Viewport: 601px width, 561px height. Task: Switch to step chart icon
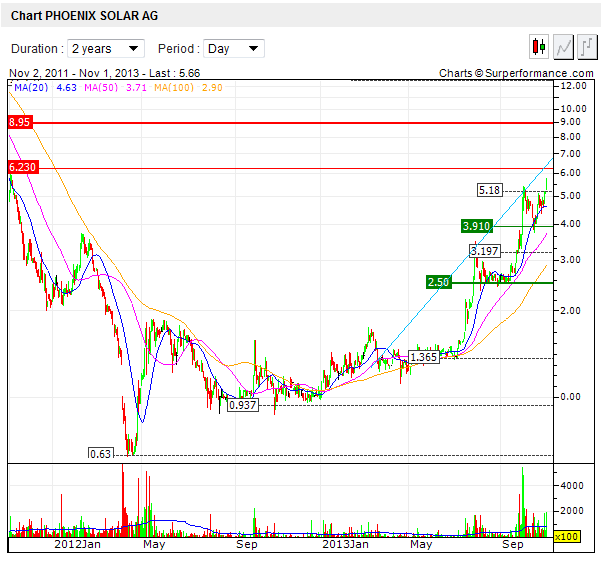587,47
